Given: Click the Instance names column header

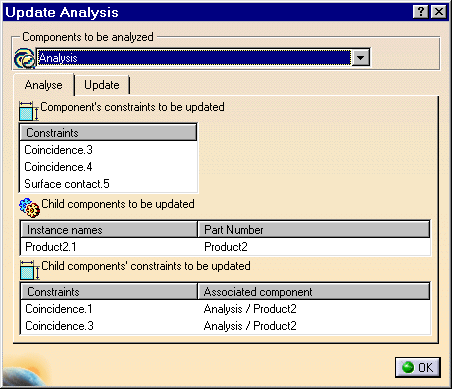Looking at the screenshot, I should click(x=109, y=230).
